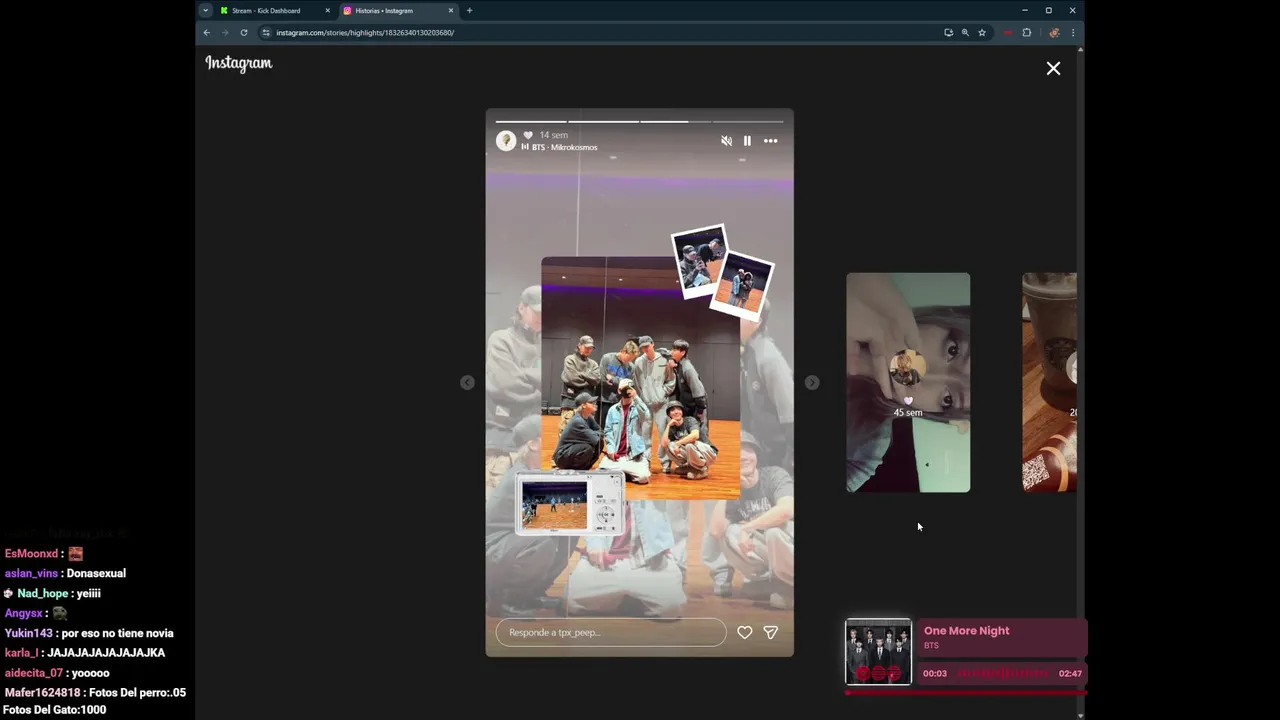This screenshot has width=1280, height=720.
Task: Click chat username 'Nad_hope'
Action: (43, 594)
